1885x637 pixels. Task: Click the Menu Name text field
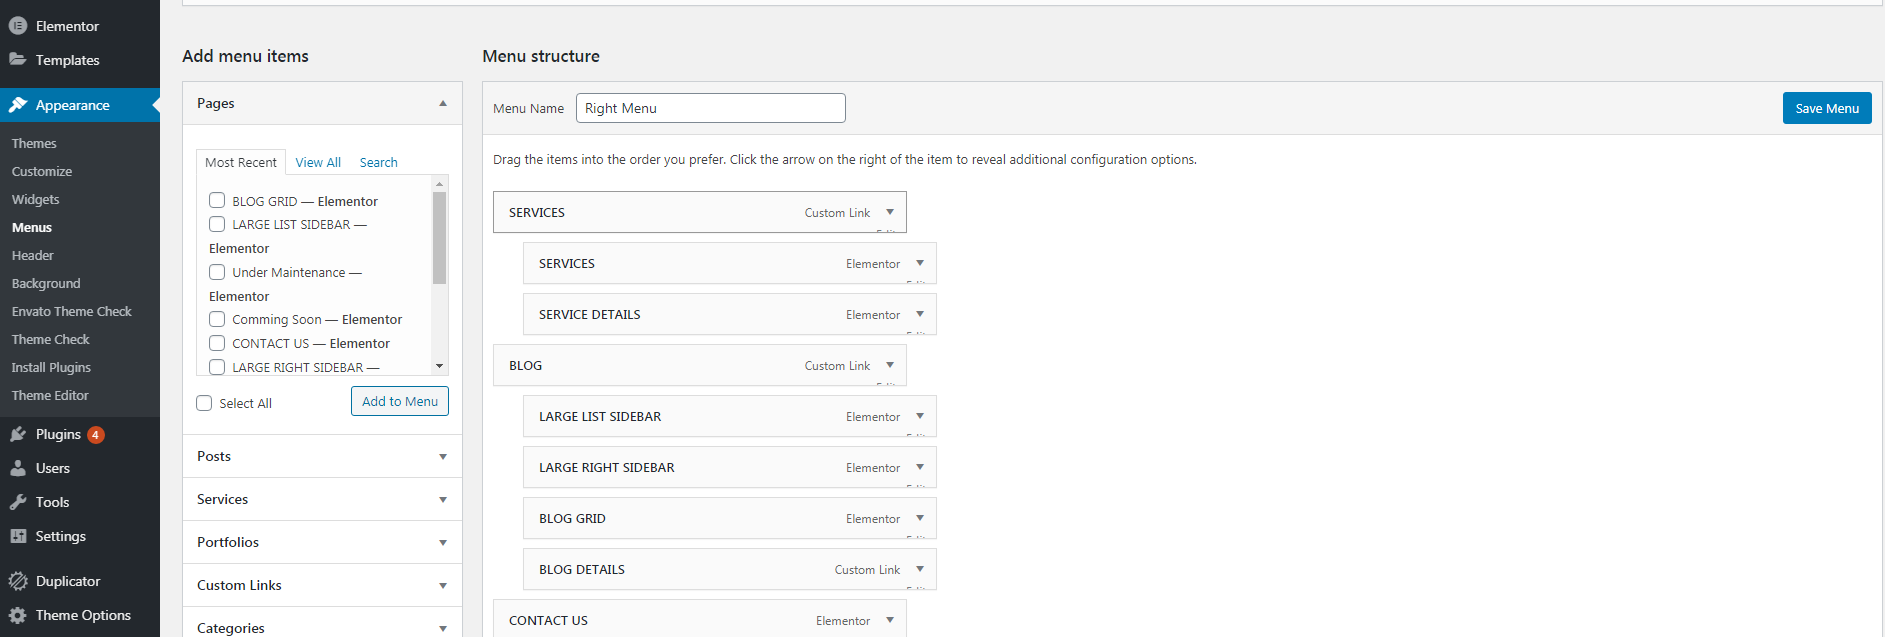tap(710, 108)
